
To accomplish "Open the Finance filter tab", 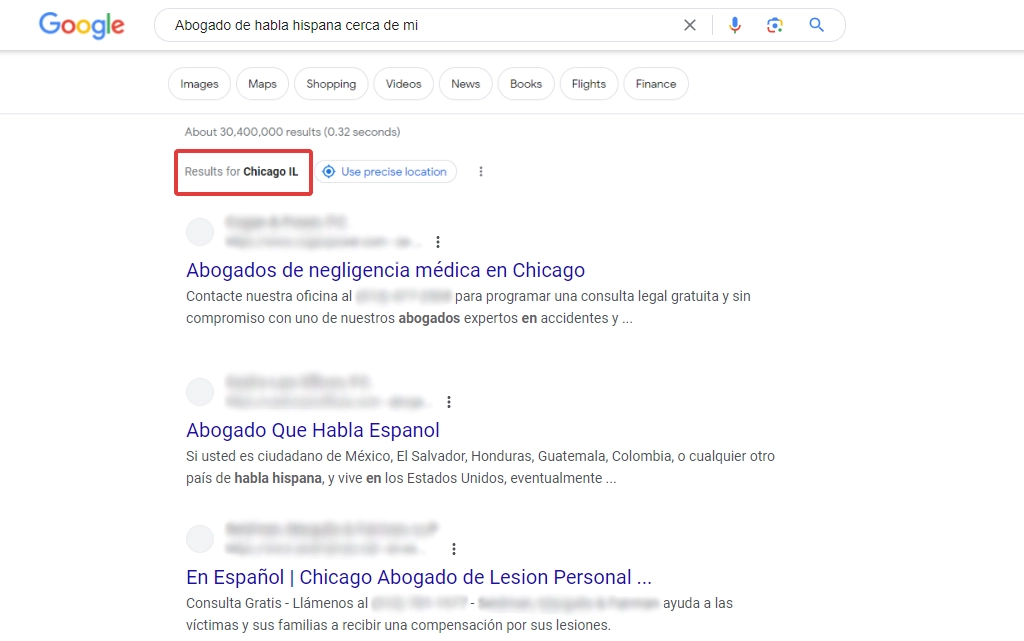I will (x=656, y=84).
